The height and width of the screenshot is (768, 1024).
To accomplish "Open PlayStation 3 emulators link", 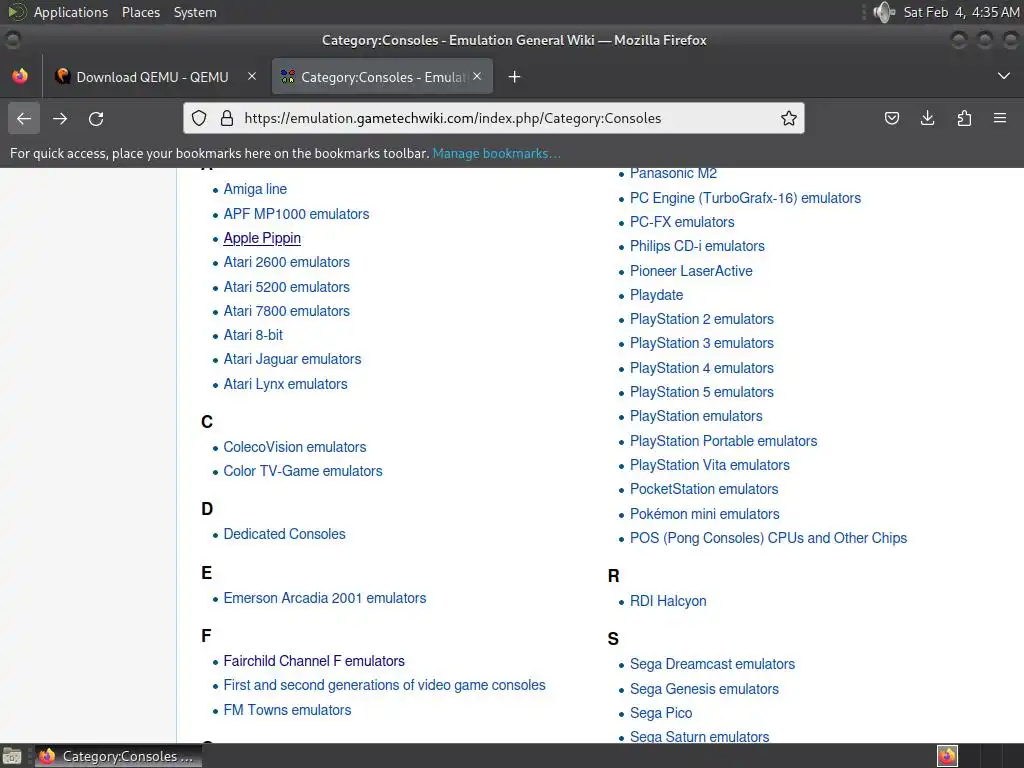I will pyautogui.click(x=701, y=344).
